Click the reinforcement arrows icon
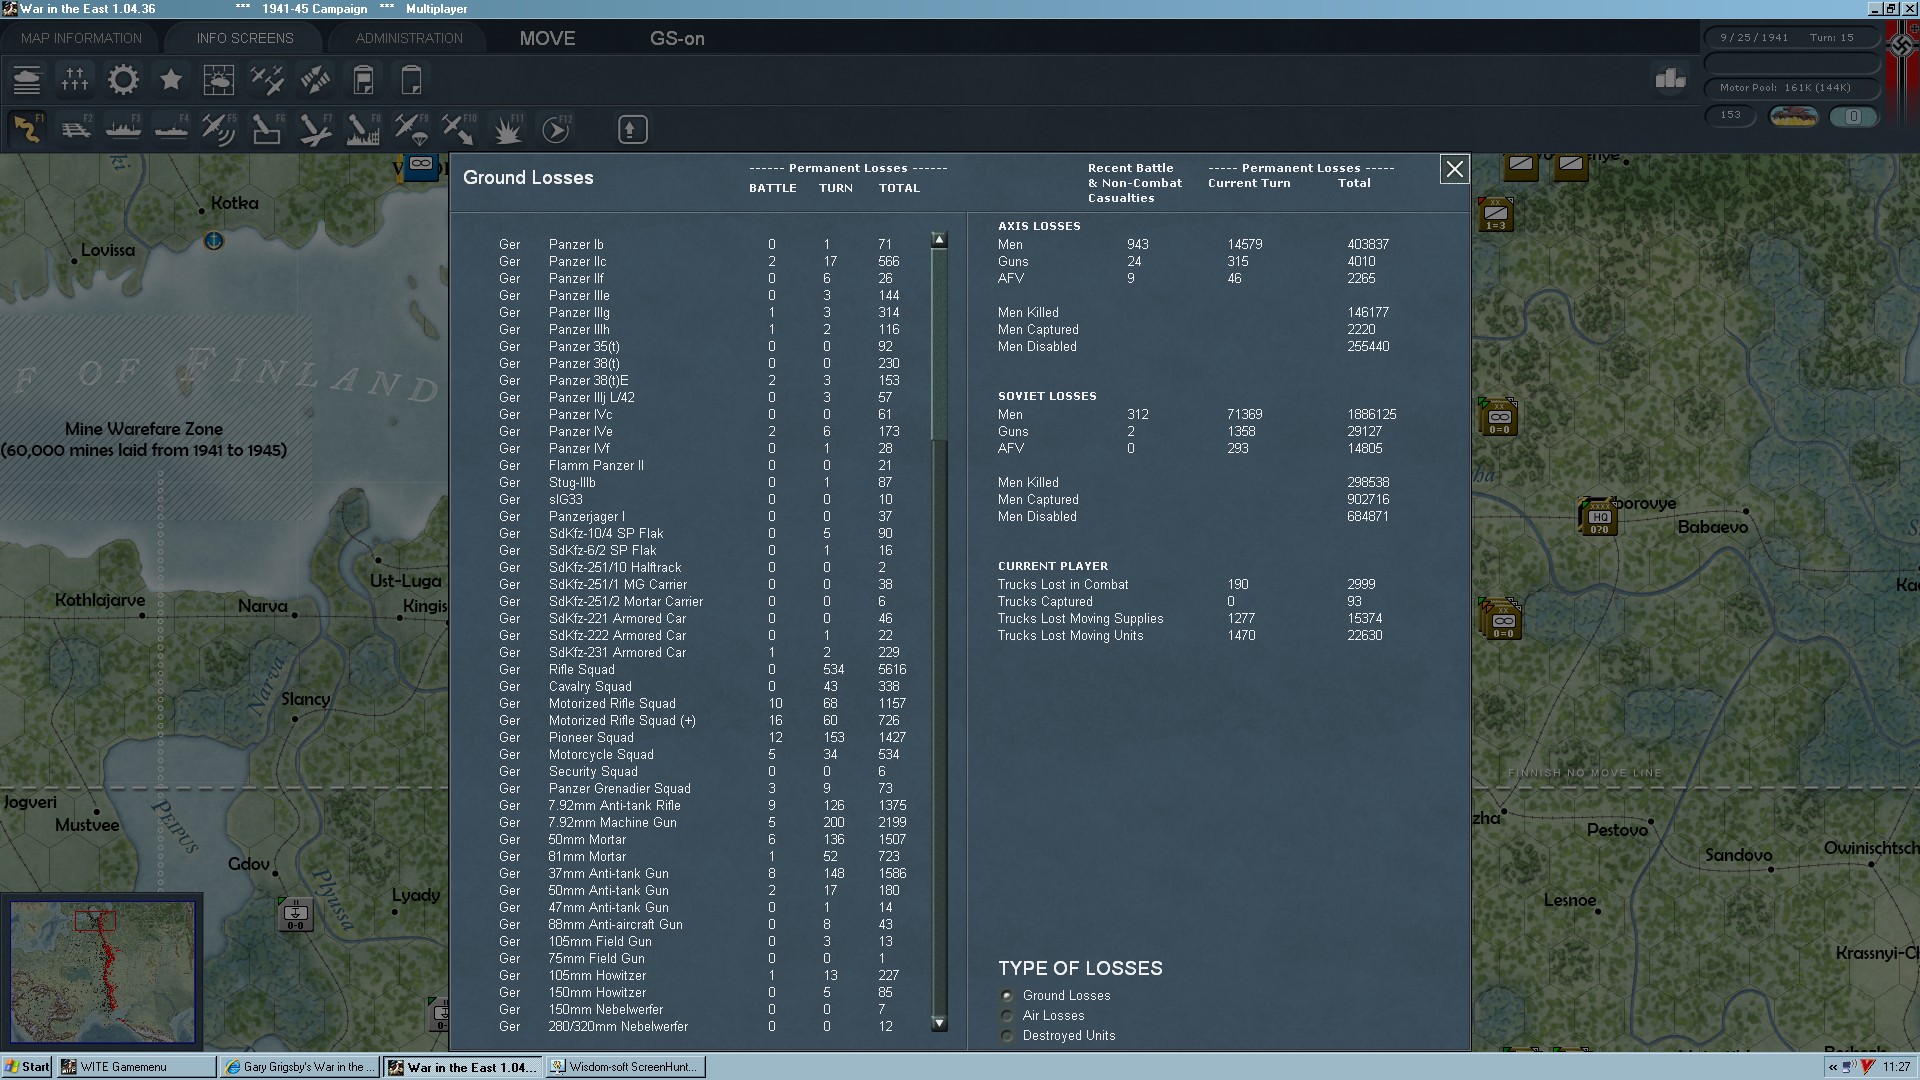This screenshot has height=1080, width=1920. point(315,80)
